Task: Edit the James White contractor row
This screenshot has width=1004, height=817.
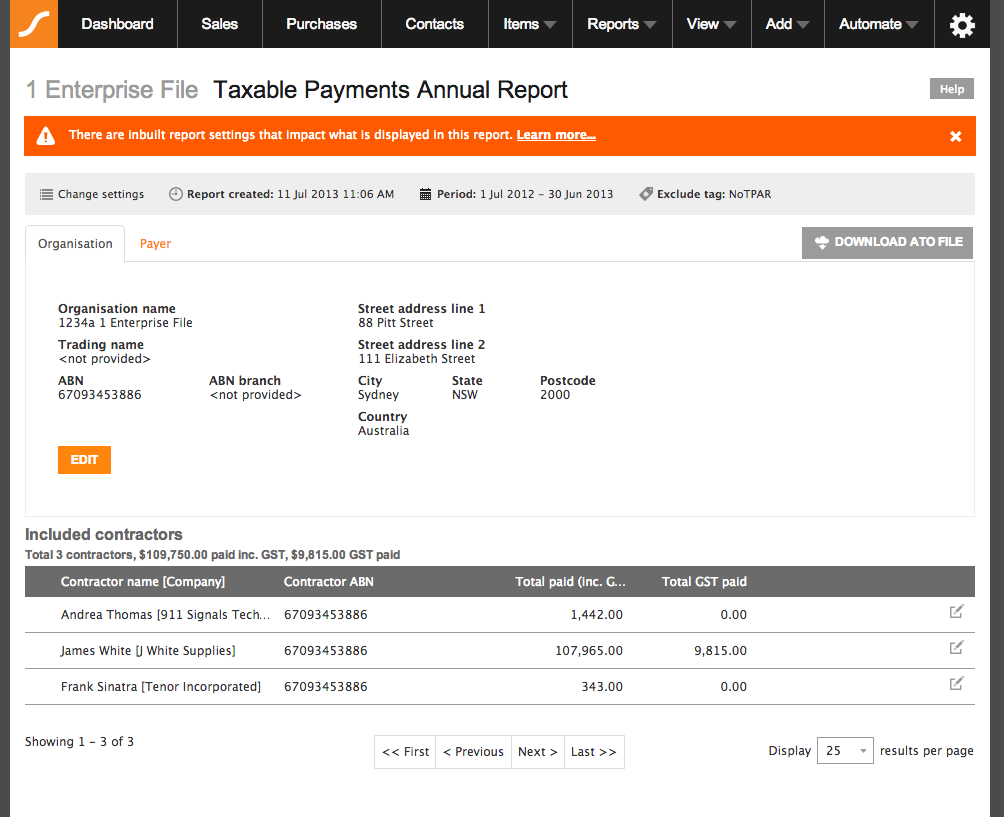Action: (956, 647)
